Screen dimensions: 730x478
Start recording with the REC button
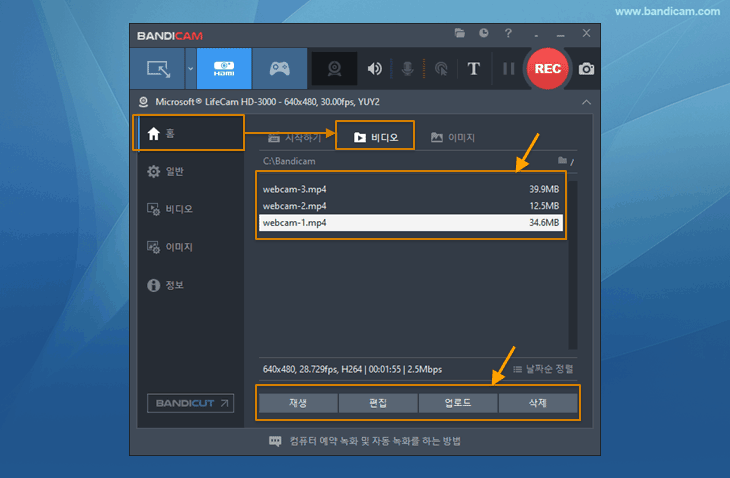[548, 69]
